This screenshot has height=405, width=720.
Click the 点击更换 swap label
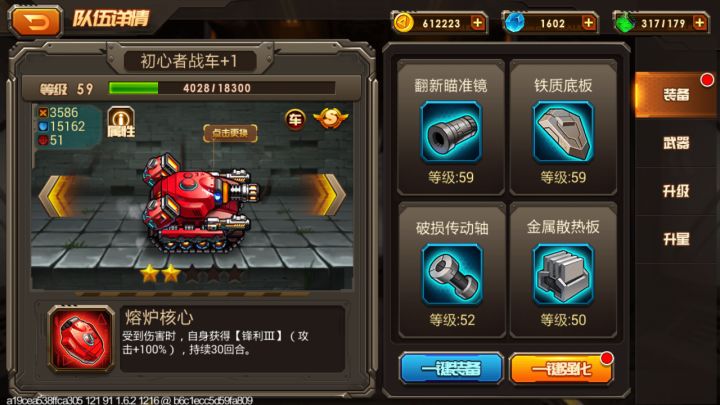click(x=230, y=133)
